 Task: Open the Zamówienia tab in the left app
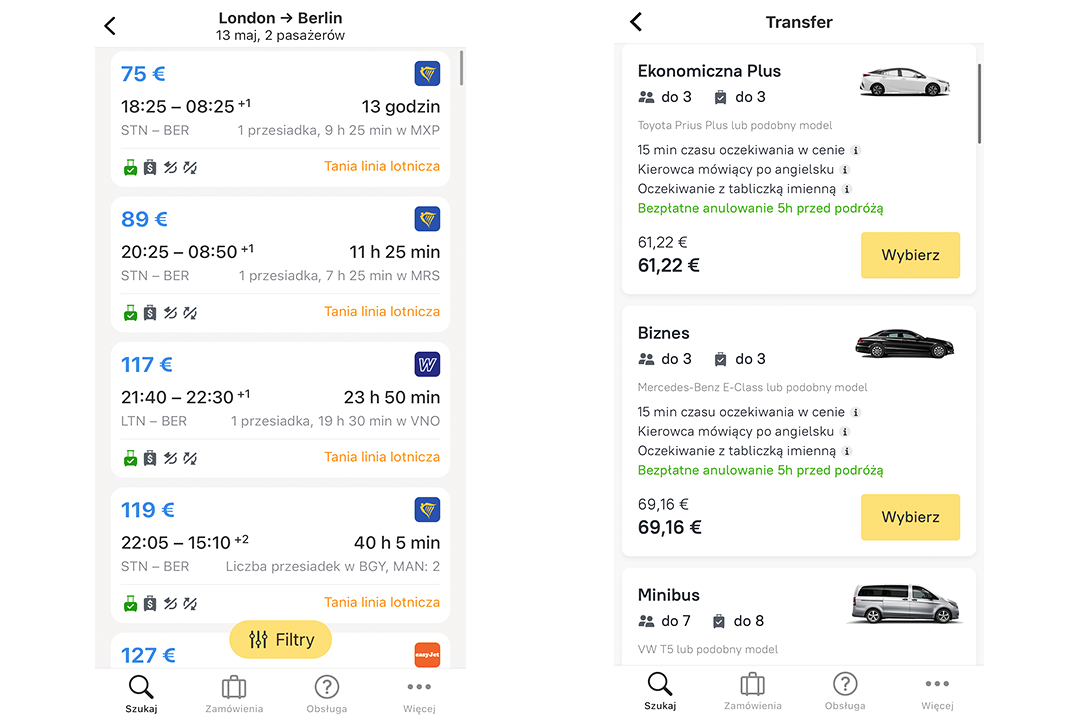[x=234, y=694]
